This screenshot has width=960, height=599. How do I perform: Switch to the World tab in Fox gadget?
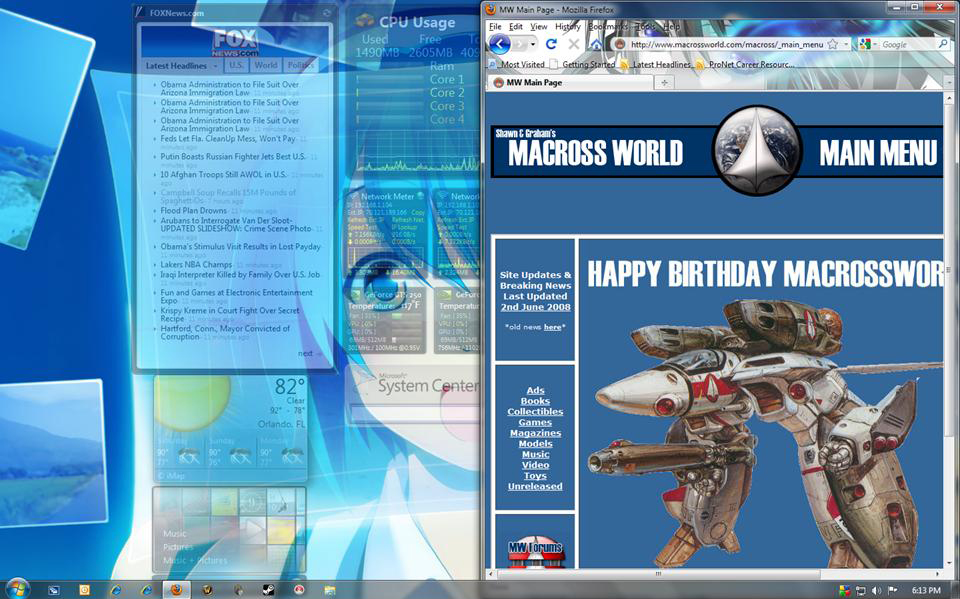(266, 65)
